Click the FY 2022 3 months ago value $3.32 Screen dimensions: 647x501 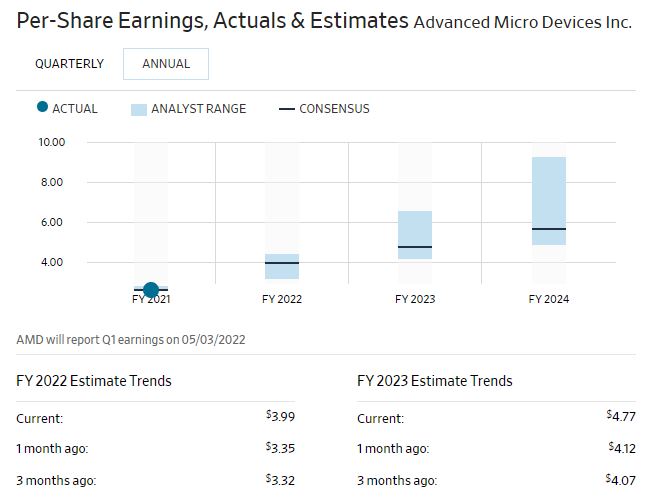click(281, 480)
